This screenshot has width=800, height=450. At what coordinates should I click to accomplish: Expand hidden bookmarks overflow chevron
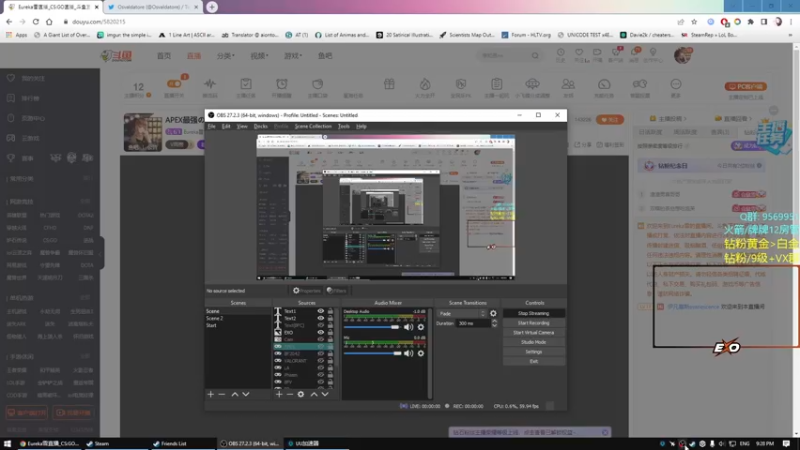(790, 35)
